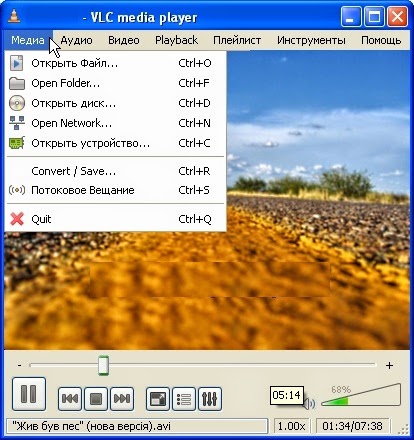Pause playback with the pause button
Image resolution: width=414 pixels, height=440 pixels.
click(x=29, y=394)
